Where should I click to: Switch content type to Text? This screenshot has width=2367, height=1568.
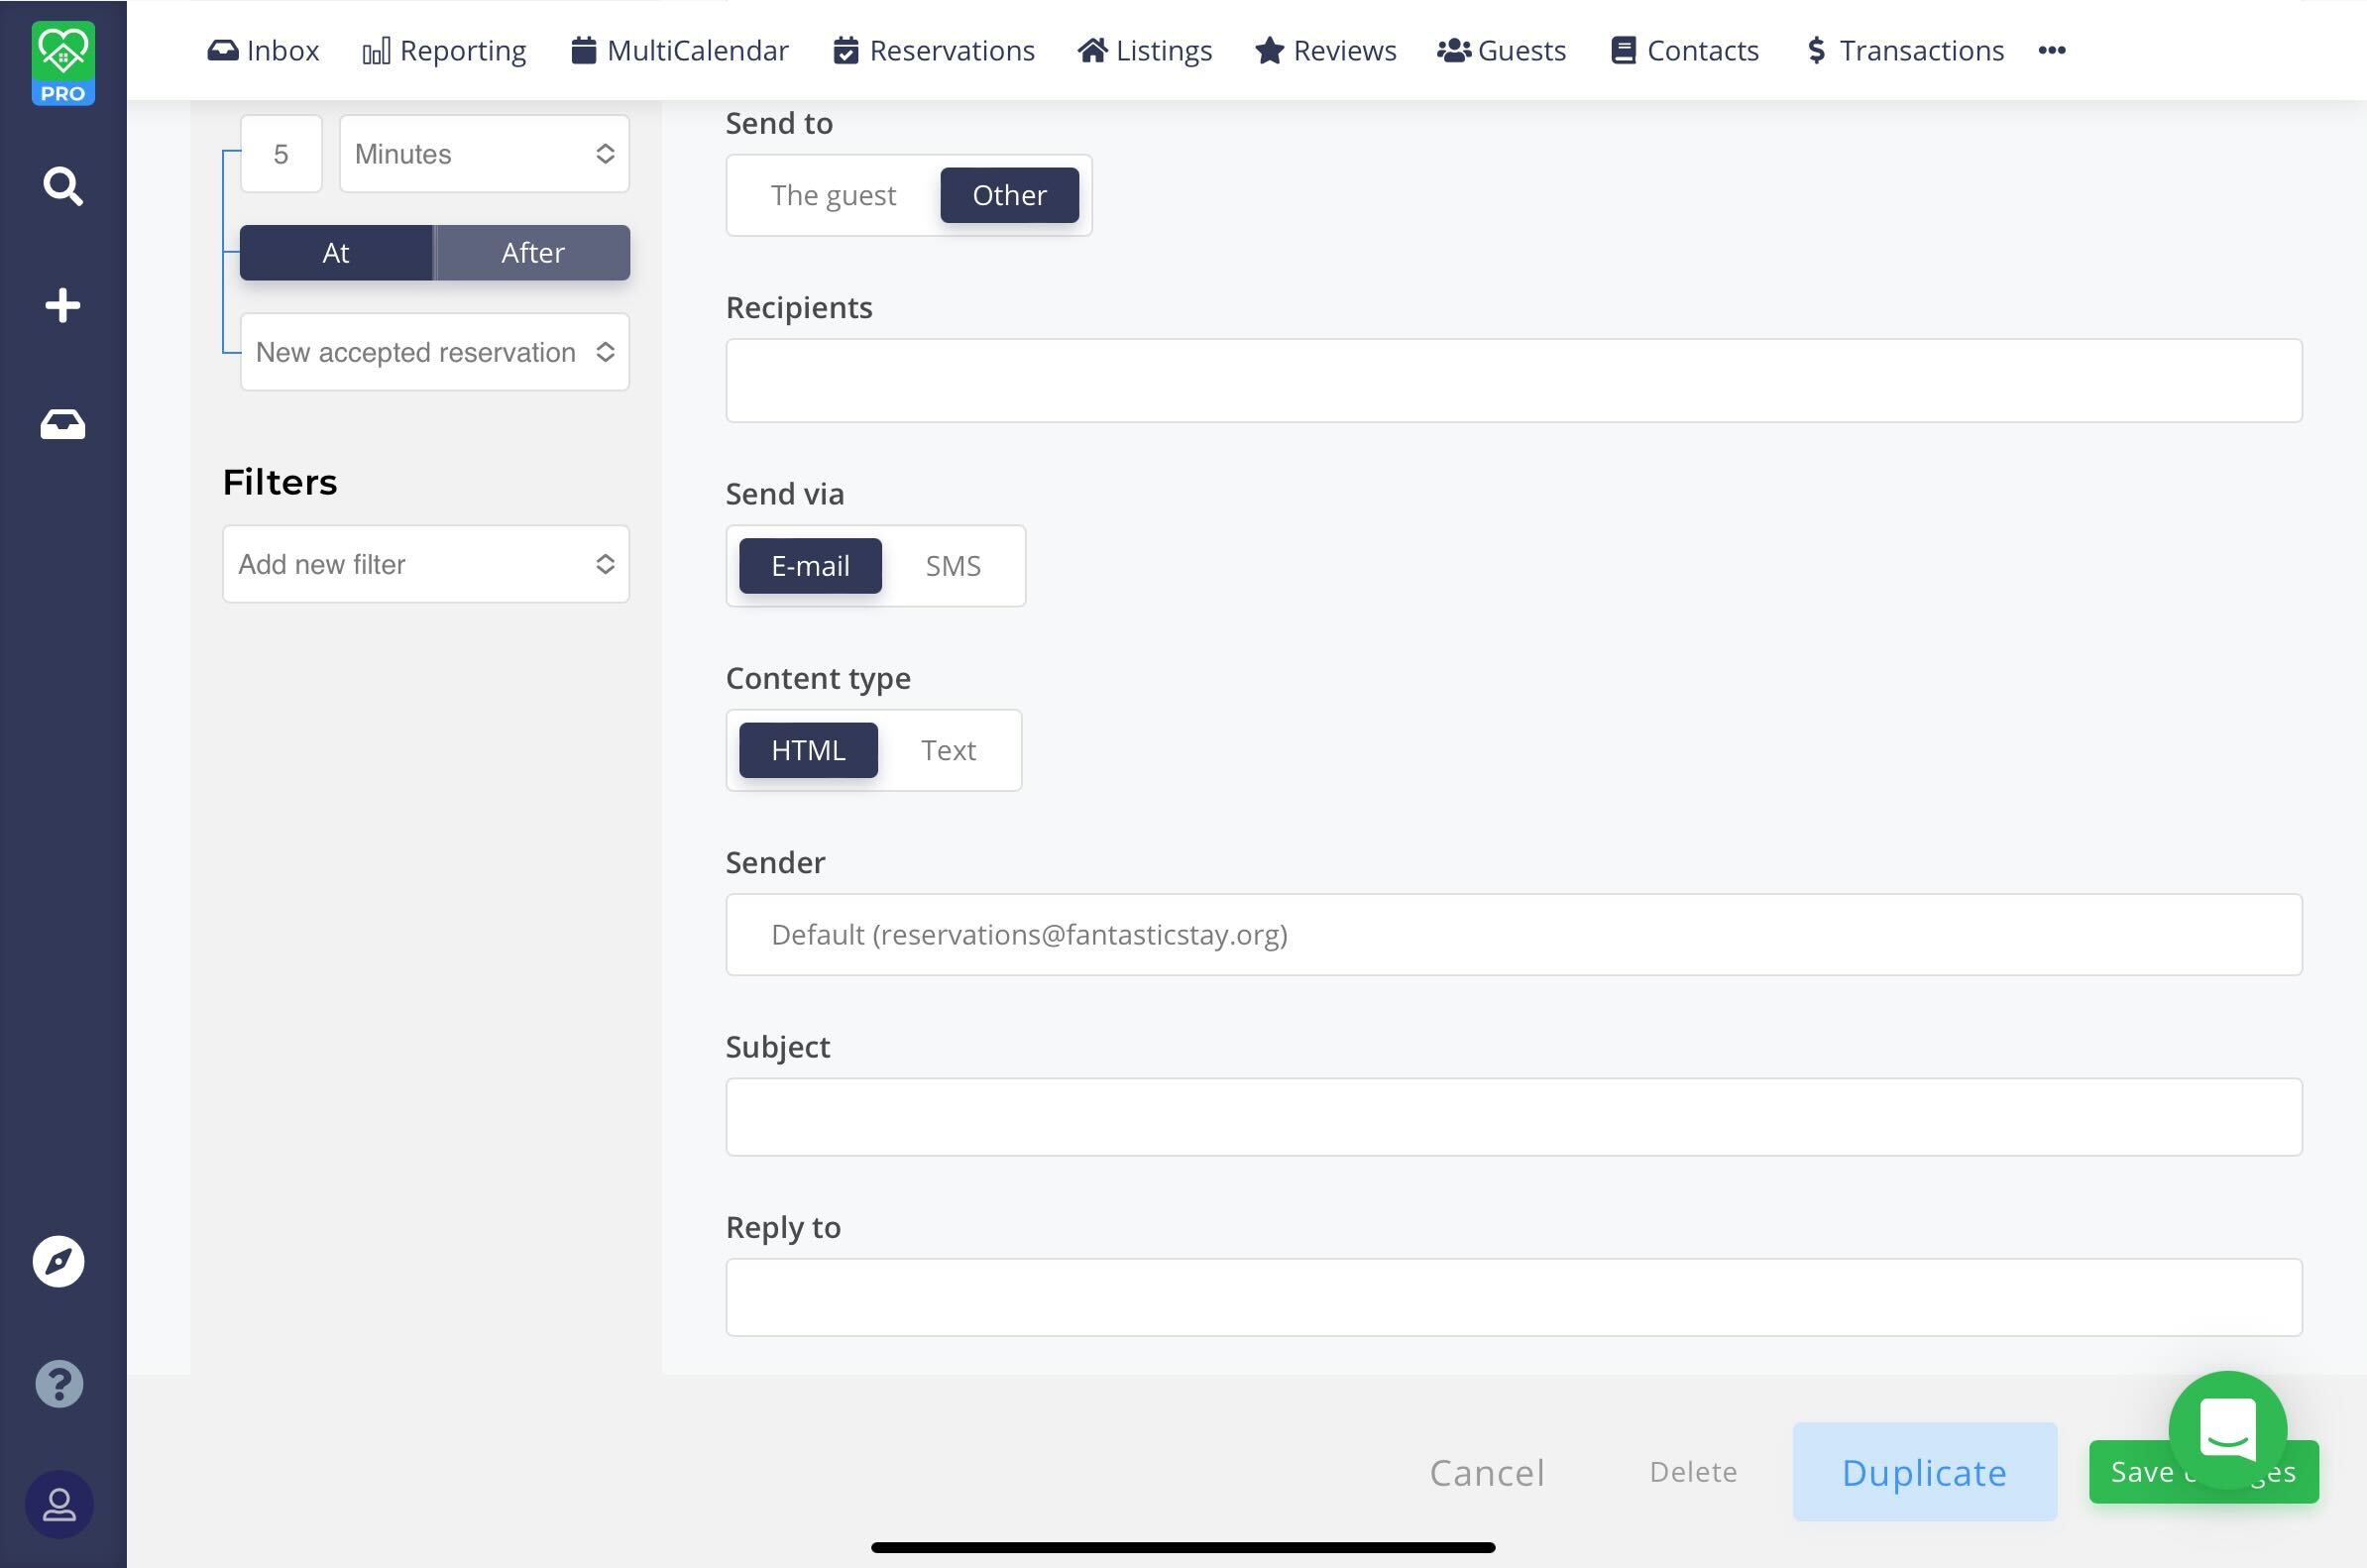click(947, 750)
